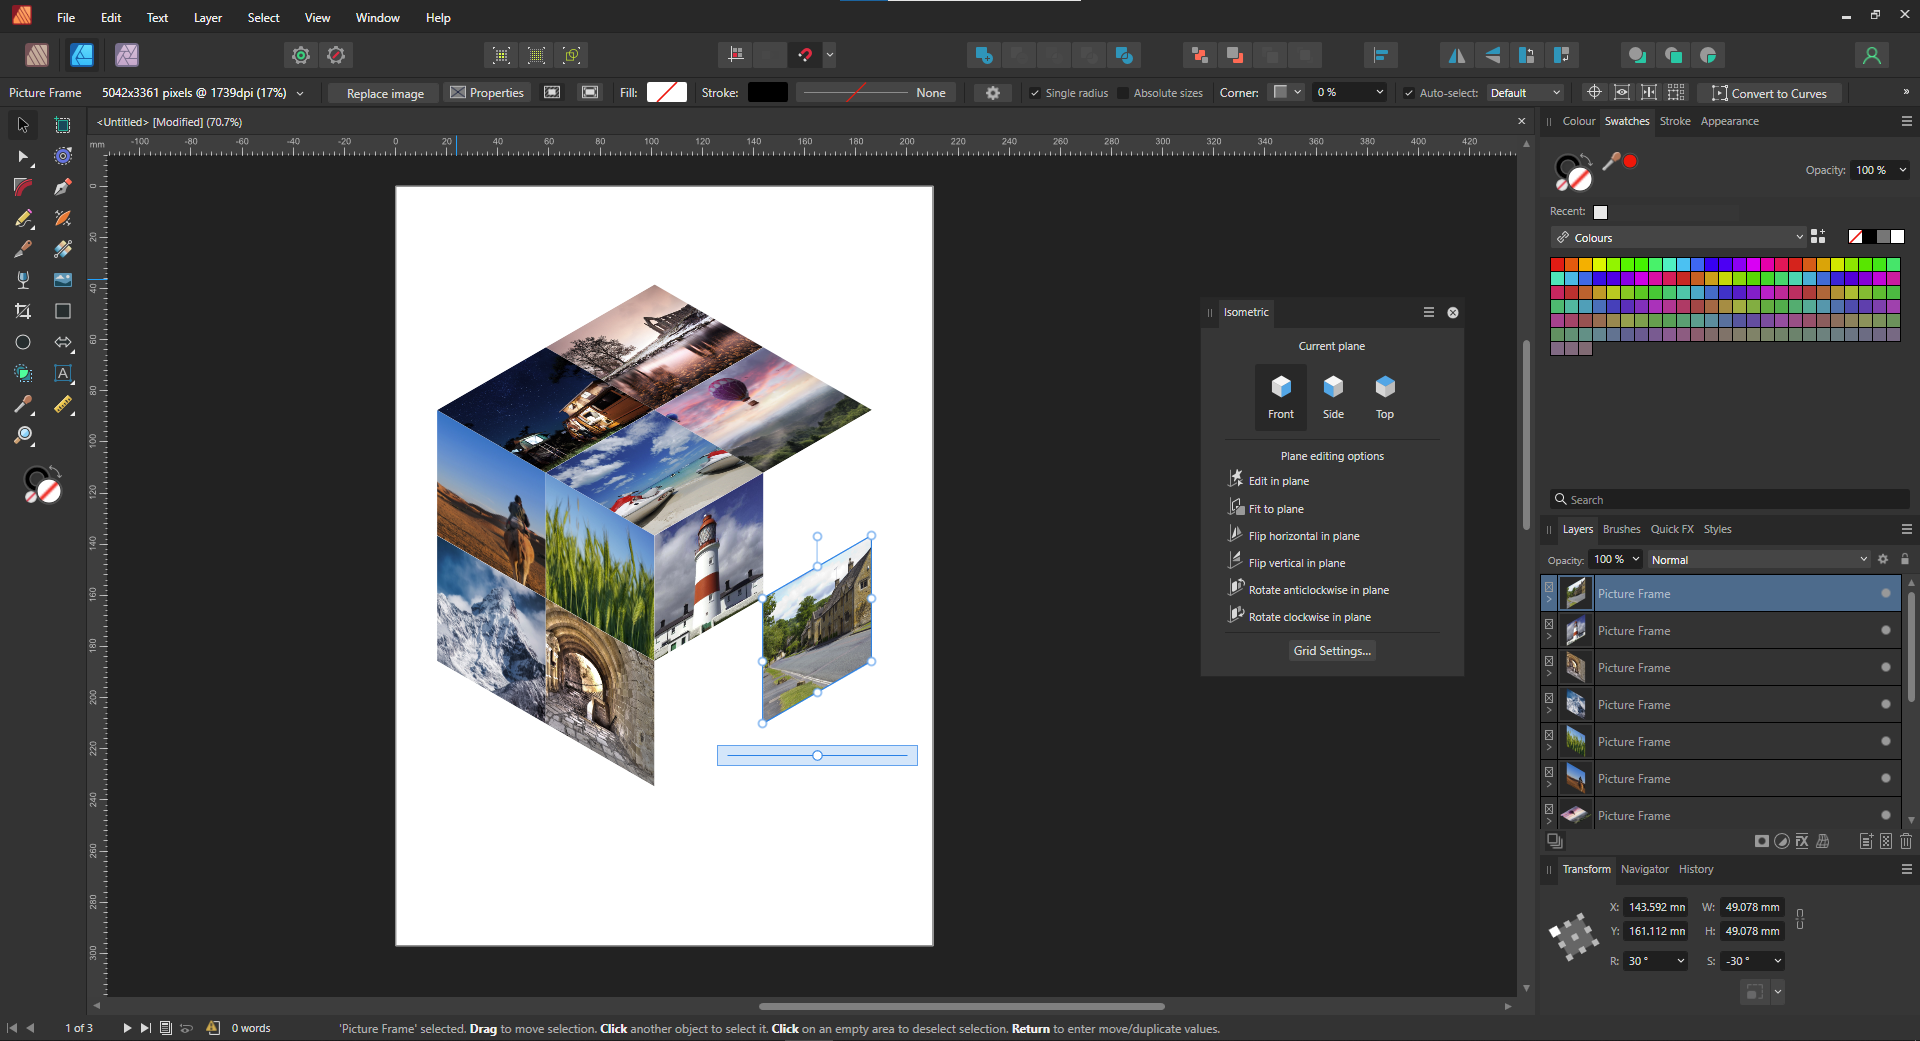This screenshot has height=1041, width=1920.
Task: Select the Rectangle tool
Action: pyautogui.click(x=63, y=311)
